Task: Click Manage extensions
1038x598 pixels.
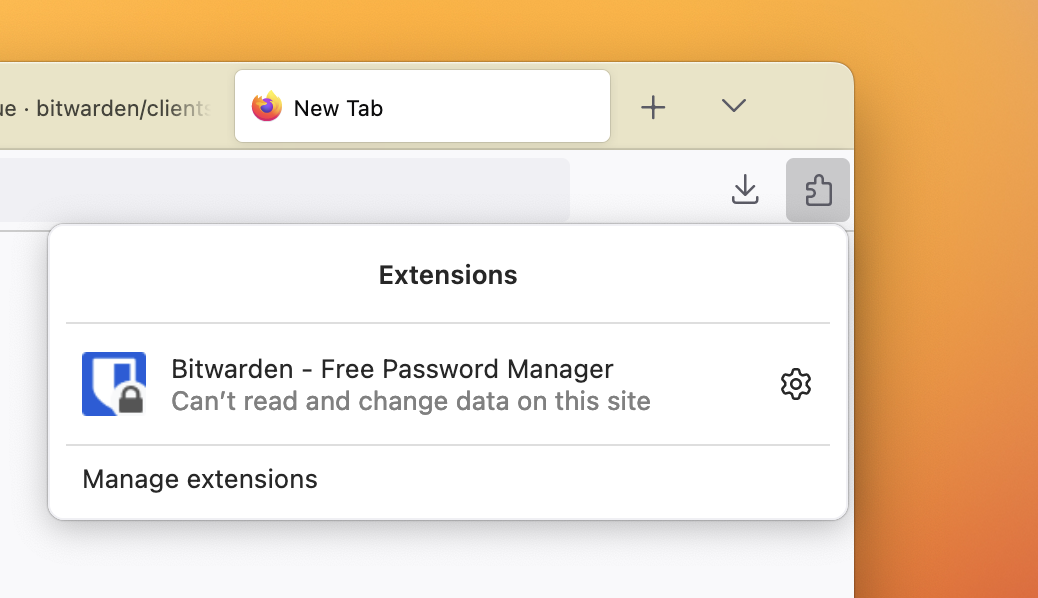Action: [200, 479]
